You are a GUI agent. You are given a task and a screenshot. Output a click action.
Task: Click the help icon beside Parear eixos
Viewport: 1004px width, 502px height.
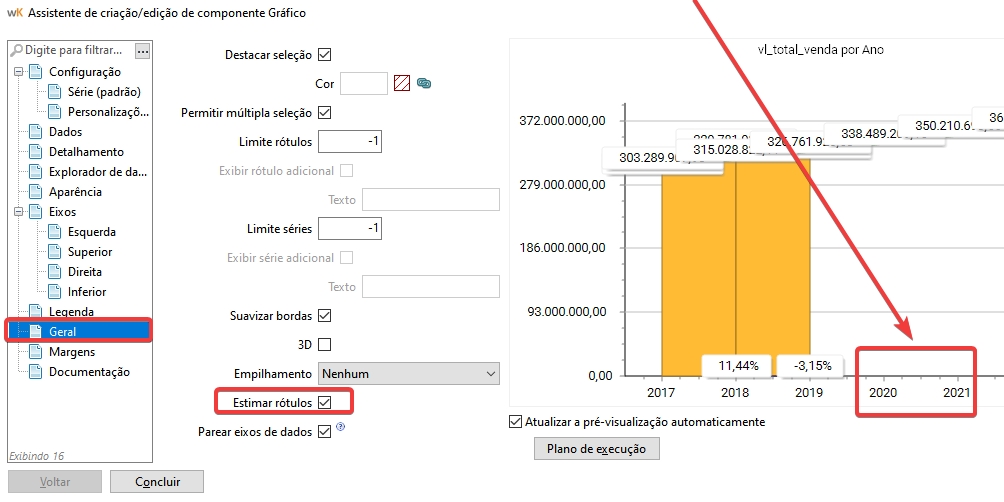click(x=341, y=428)
